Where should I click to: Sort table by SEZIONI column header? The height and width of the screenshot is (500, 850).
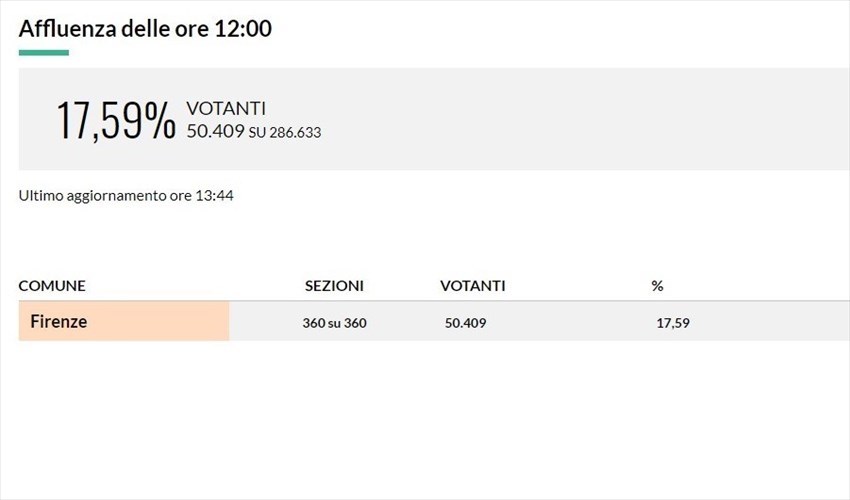click(x=334, y=286)
